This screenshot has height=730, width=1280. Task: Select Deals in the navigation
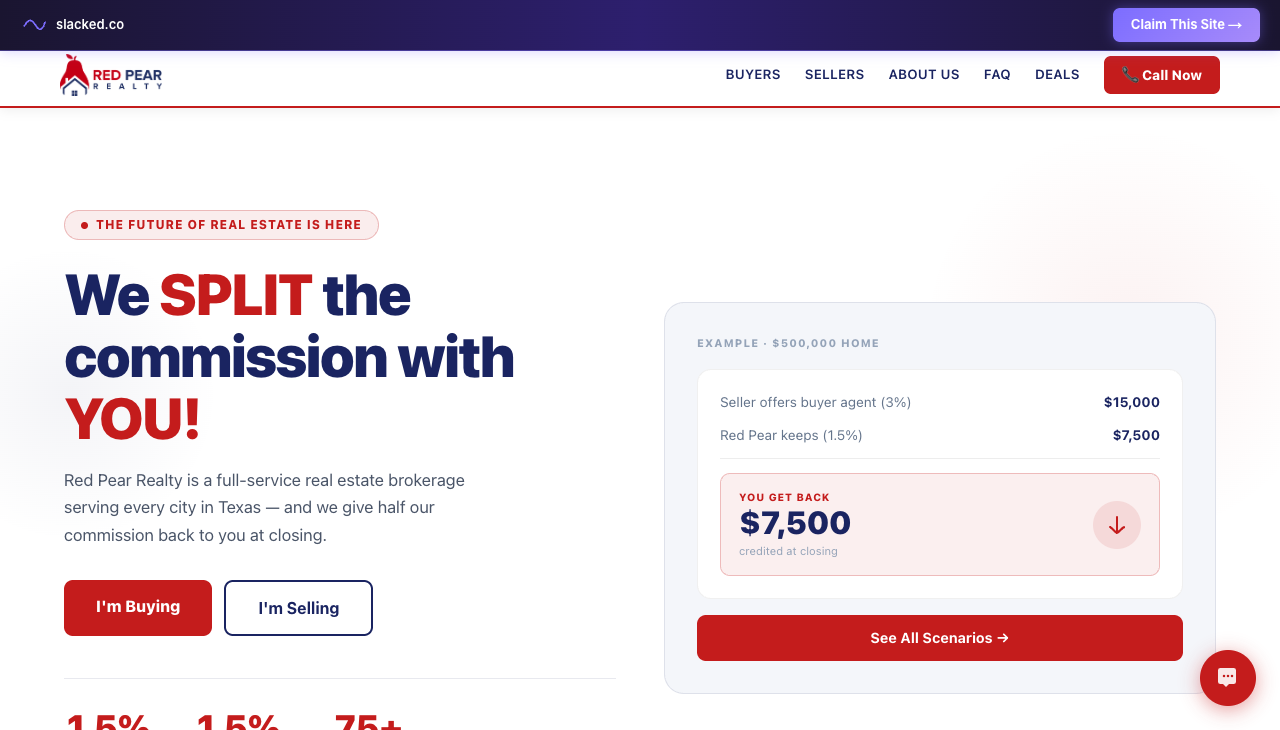point(1057,75)
